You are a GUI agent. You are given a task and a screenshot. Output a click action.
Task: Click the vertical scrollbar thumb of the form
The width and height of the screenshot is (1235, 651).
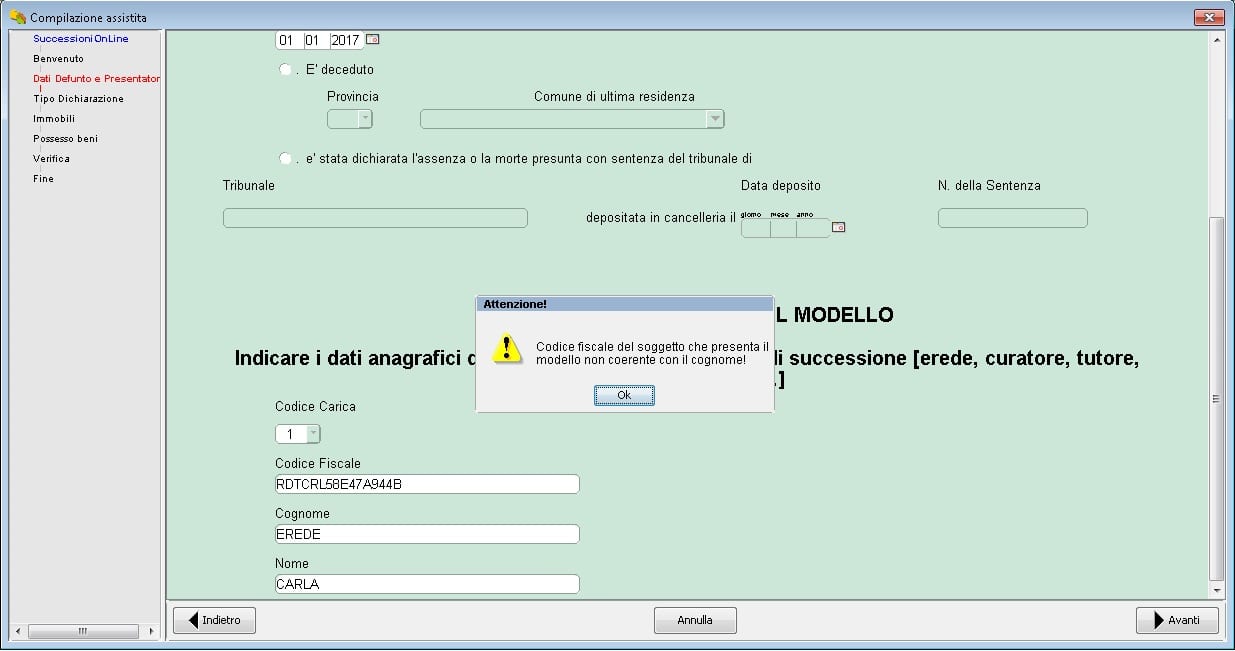click(1216, 398)
